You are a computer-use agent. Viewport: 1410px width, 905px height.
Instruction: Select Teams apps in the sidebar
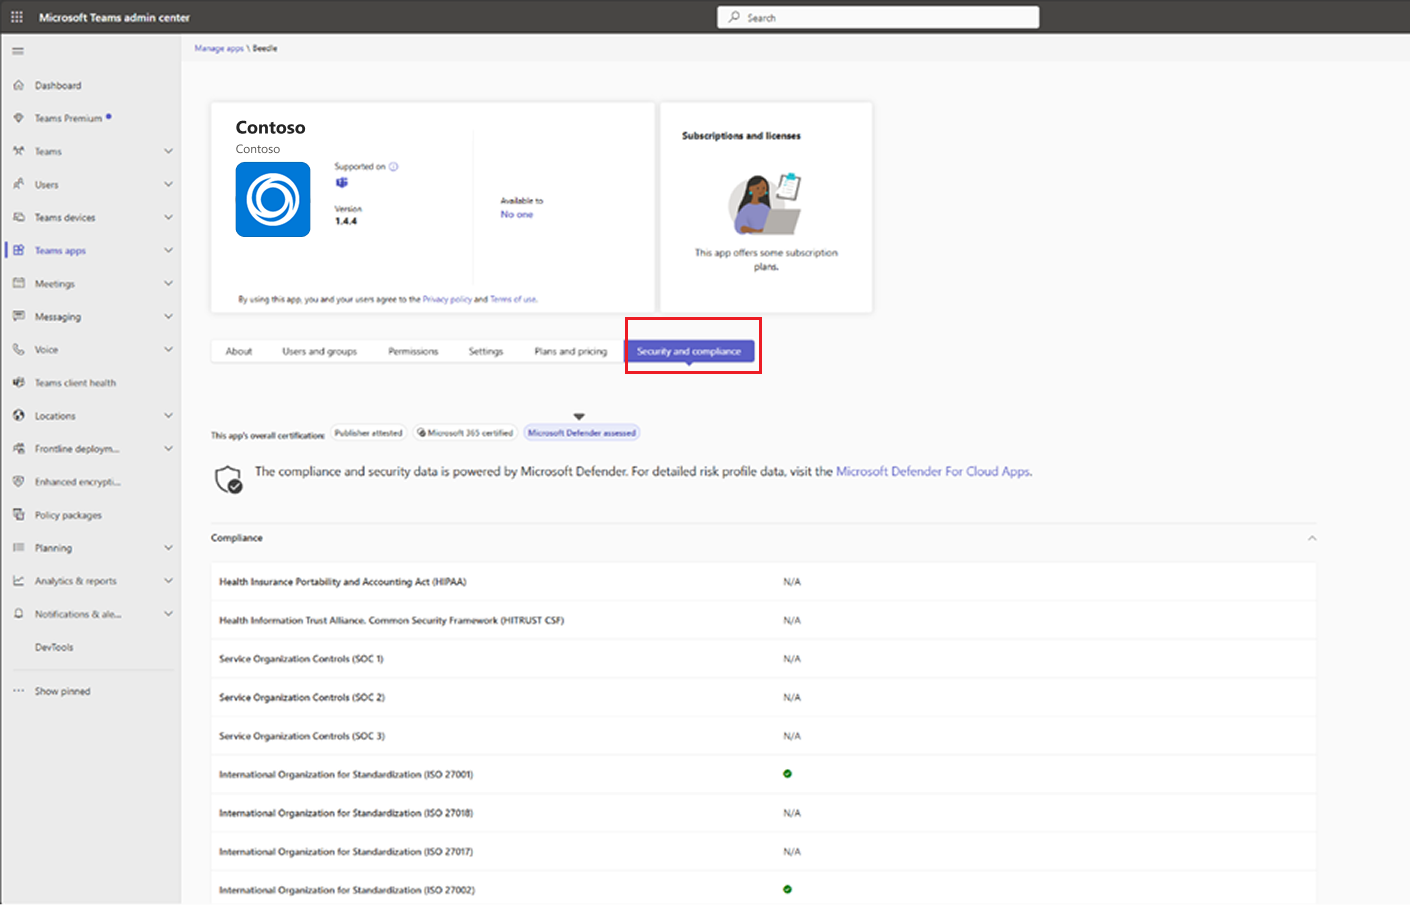coord(62,250)
